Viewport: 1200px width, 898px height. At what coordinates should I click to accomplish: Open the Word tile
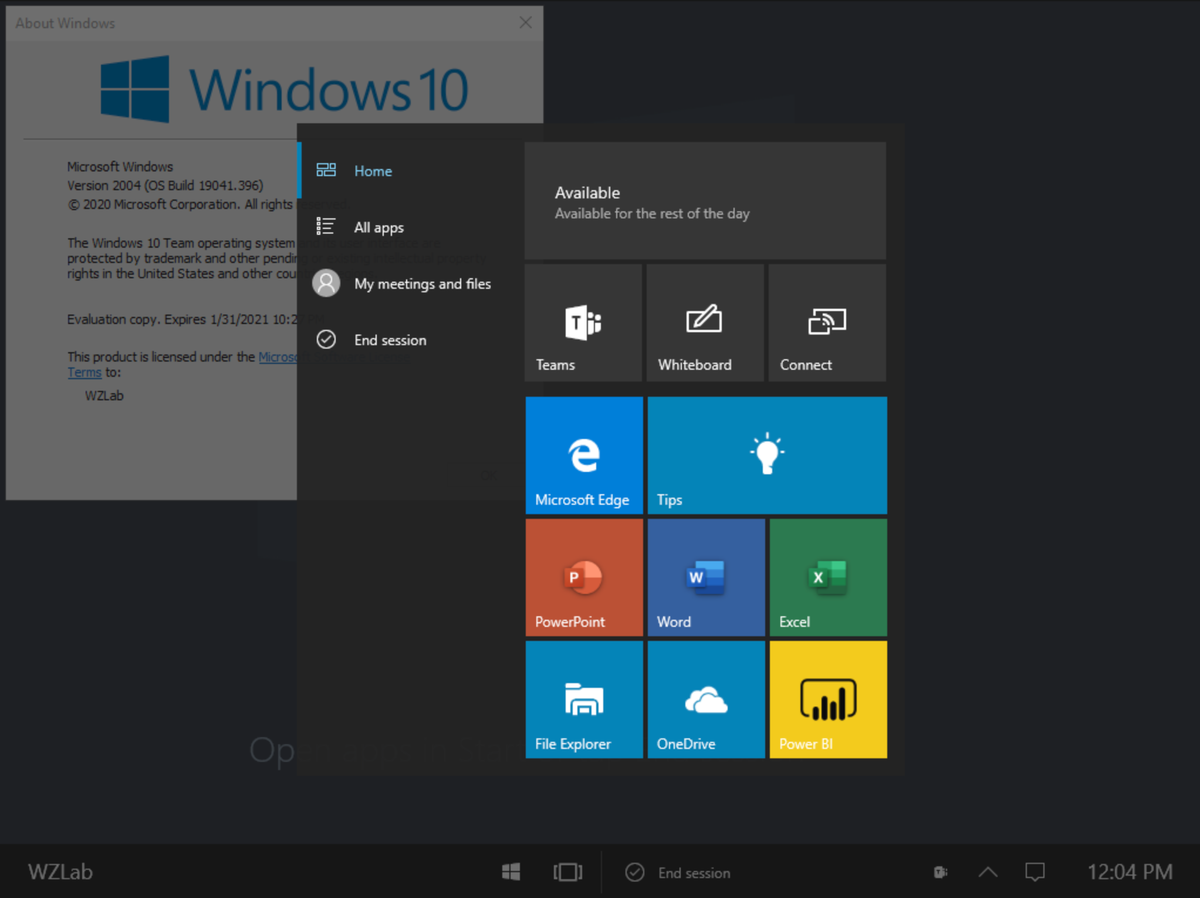click(x=706, y=577)
